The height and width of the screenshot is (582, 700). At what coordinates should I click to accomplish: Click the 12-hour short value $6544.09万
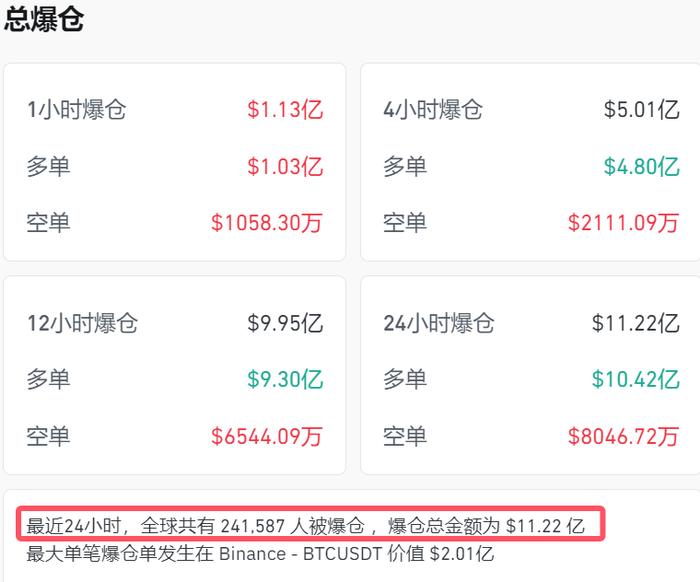pos(267,436)
